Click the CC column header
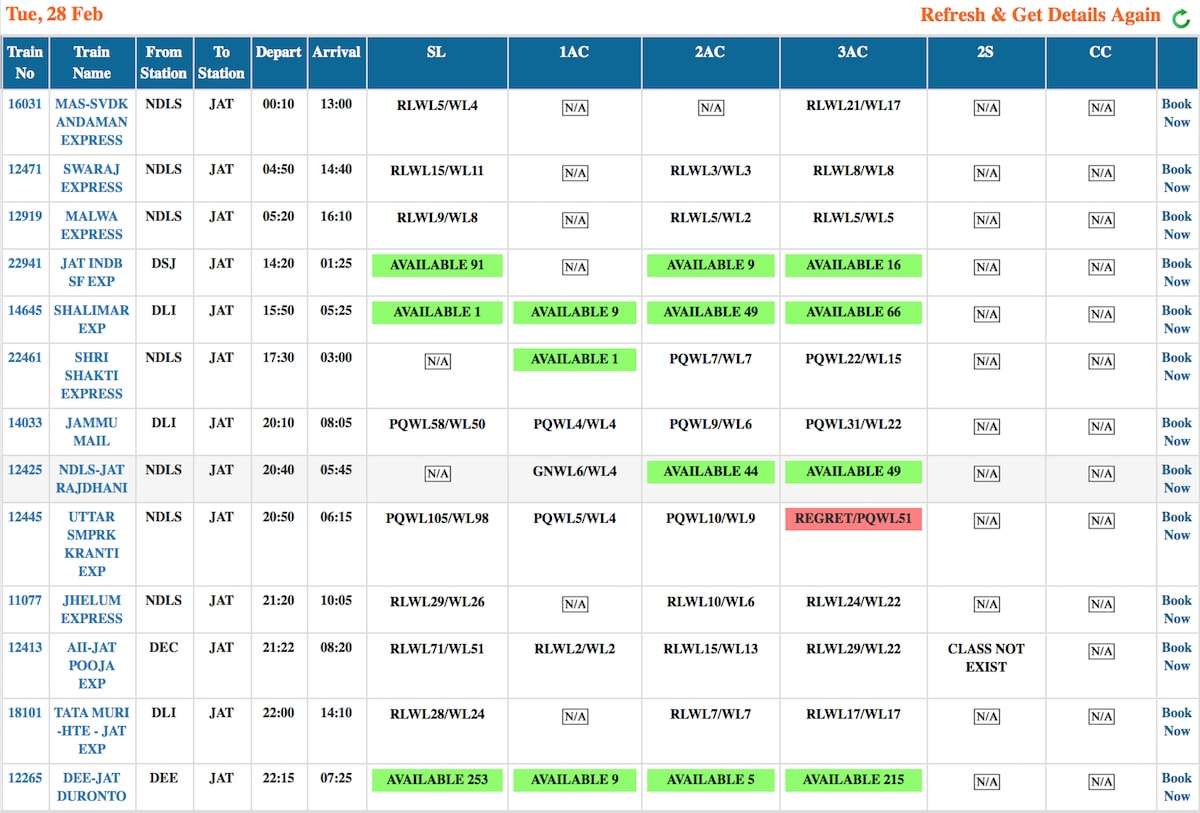Viewport: 1200px width, 813px height. (1101, 62)
